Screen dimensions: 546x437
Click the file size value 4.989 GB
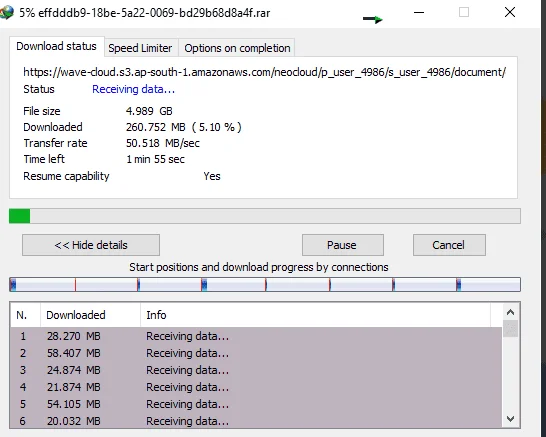[149, 111]
